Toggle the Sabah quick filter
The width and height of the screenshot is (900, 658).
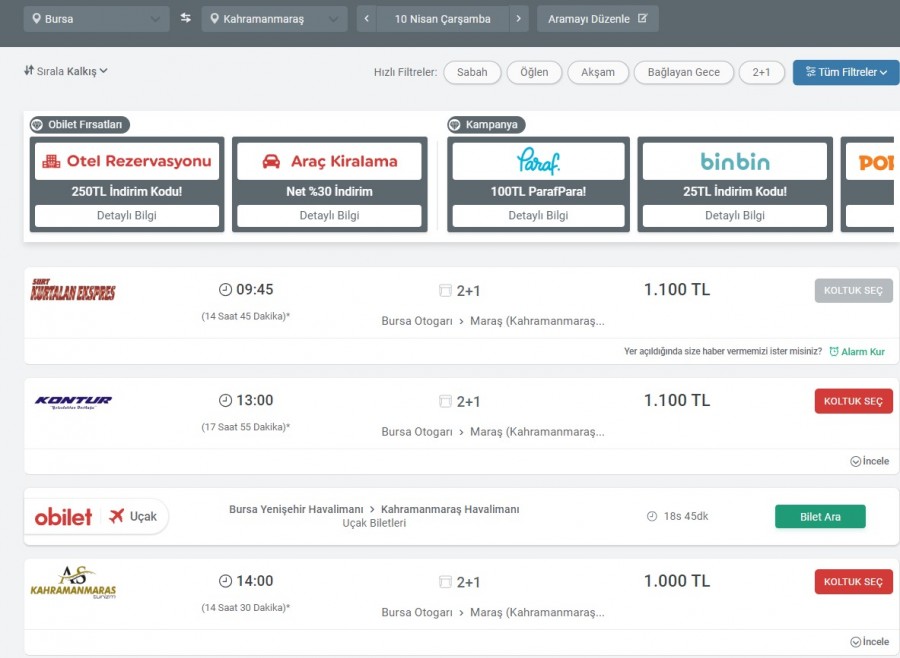(x=472, y=72)
